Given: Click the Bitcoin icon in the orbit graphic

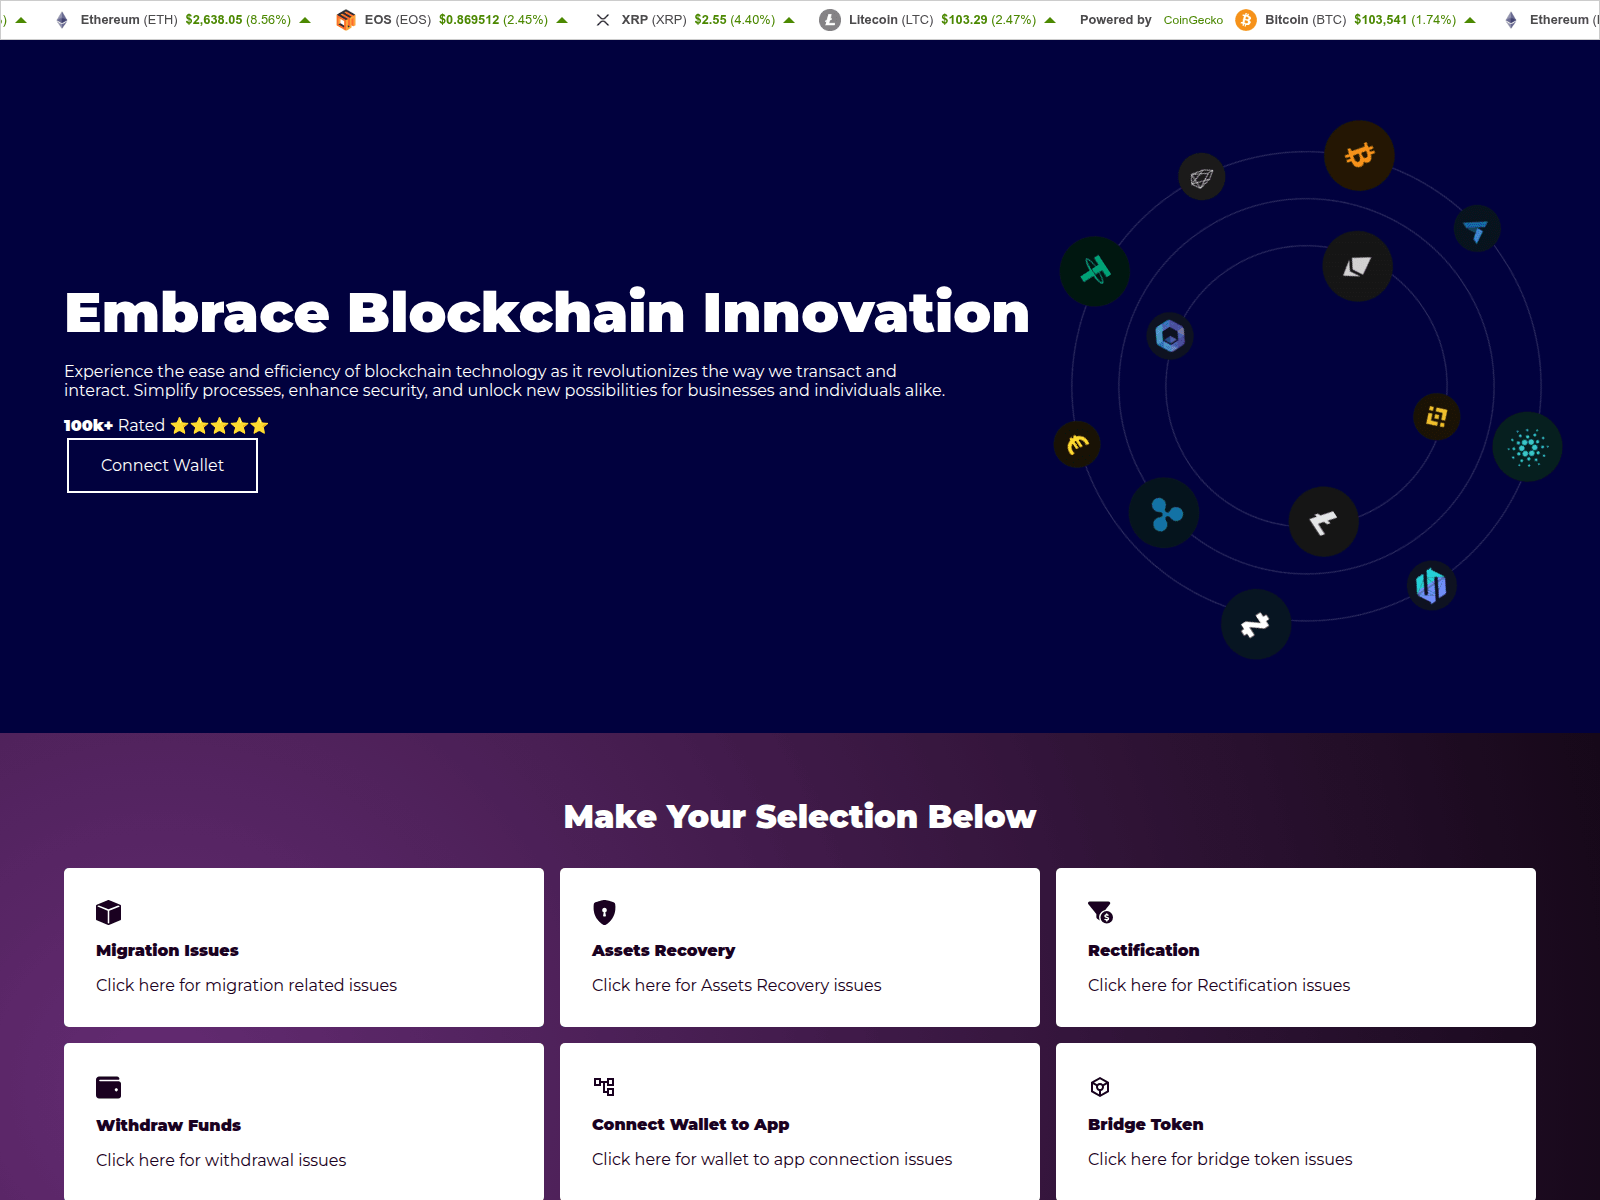Looking at the screenshot, I should (1359, 156).
